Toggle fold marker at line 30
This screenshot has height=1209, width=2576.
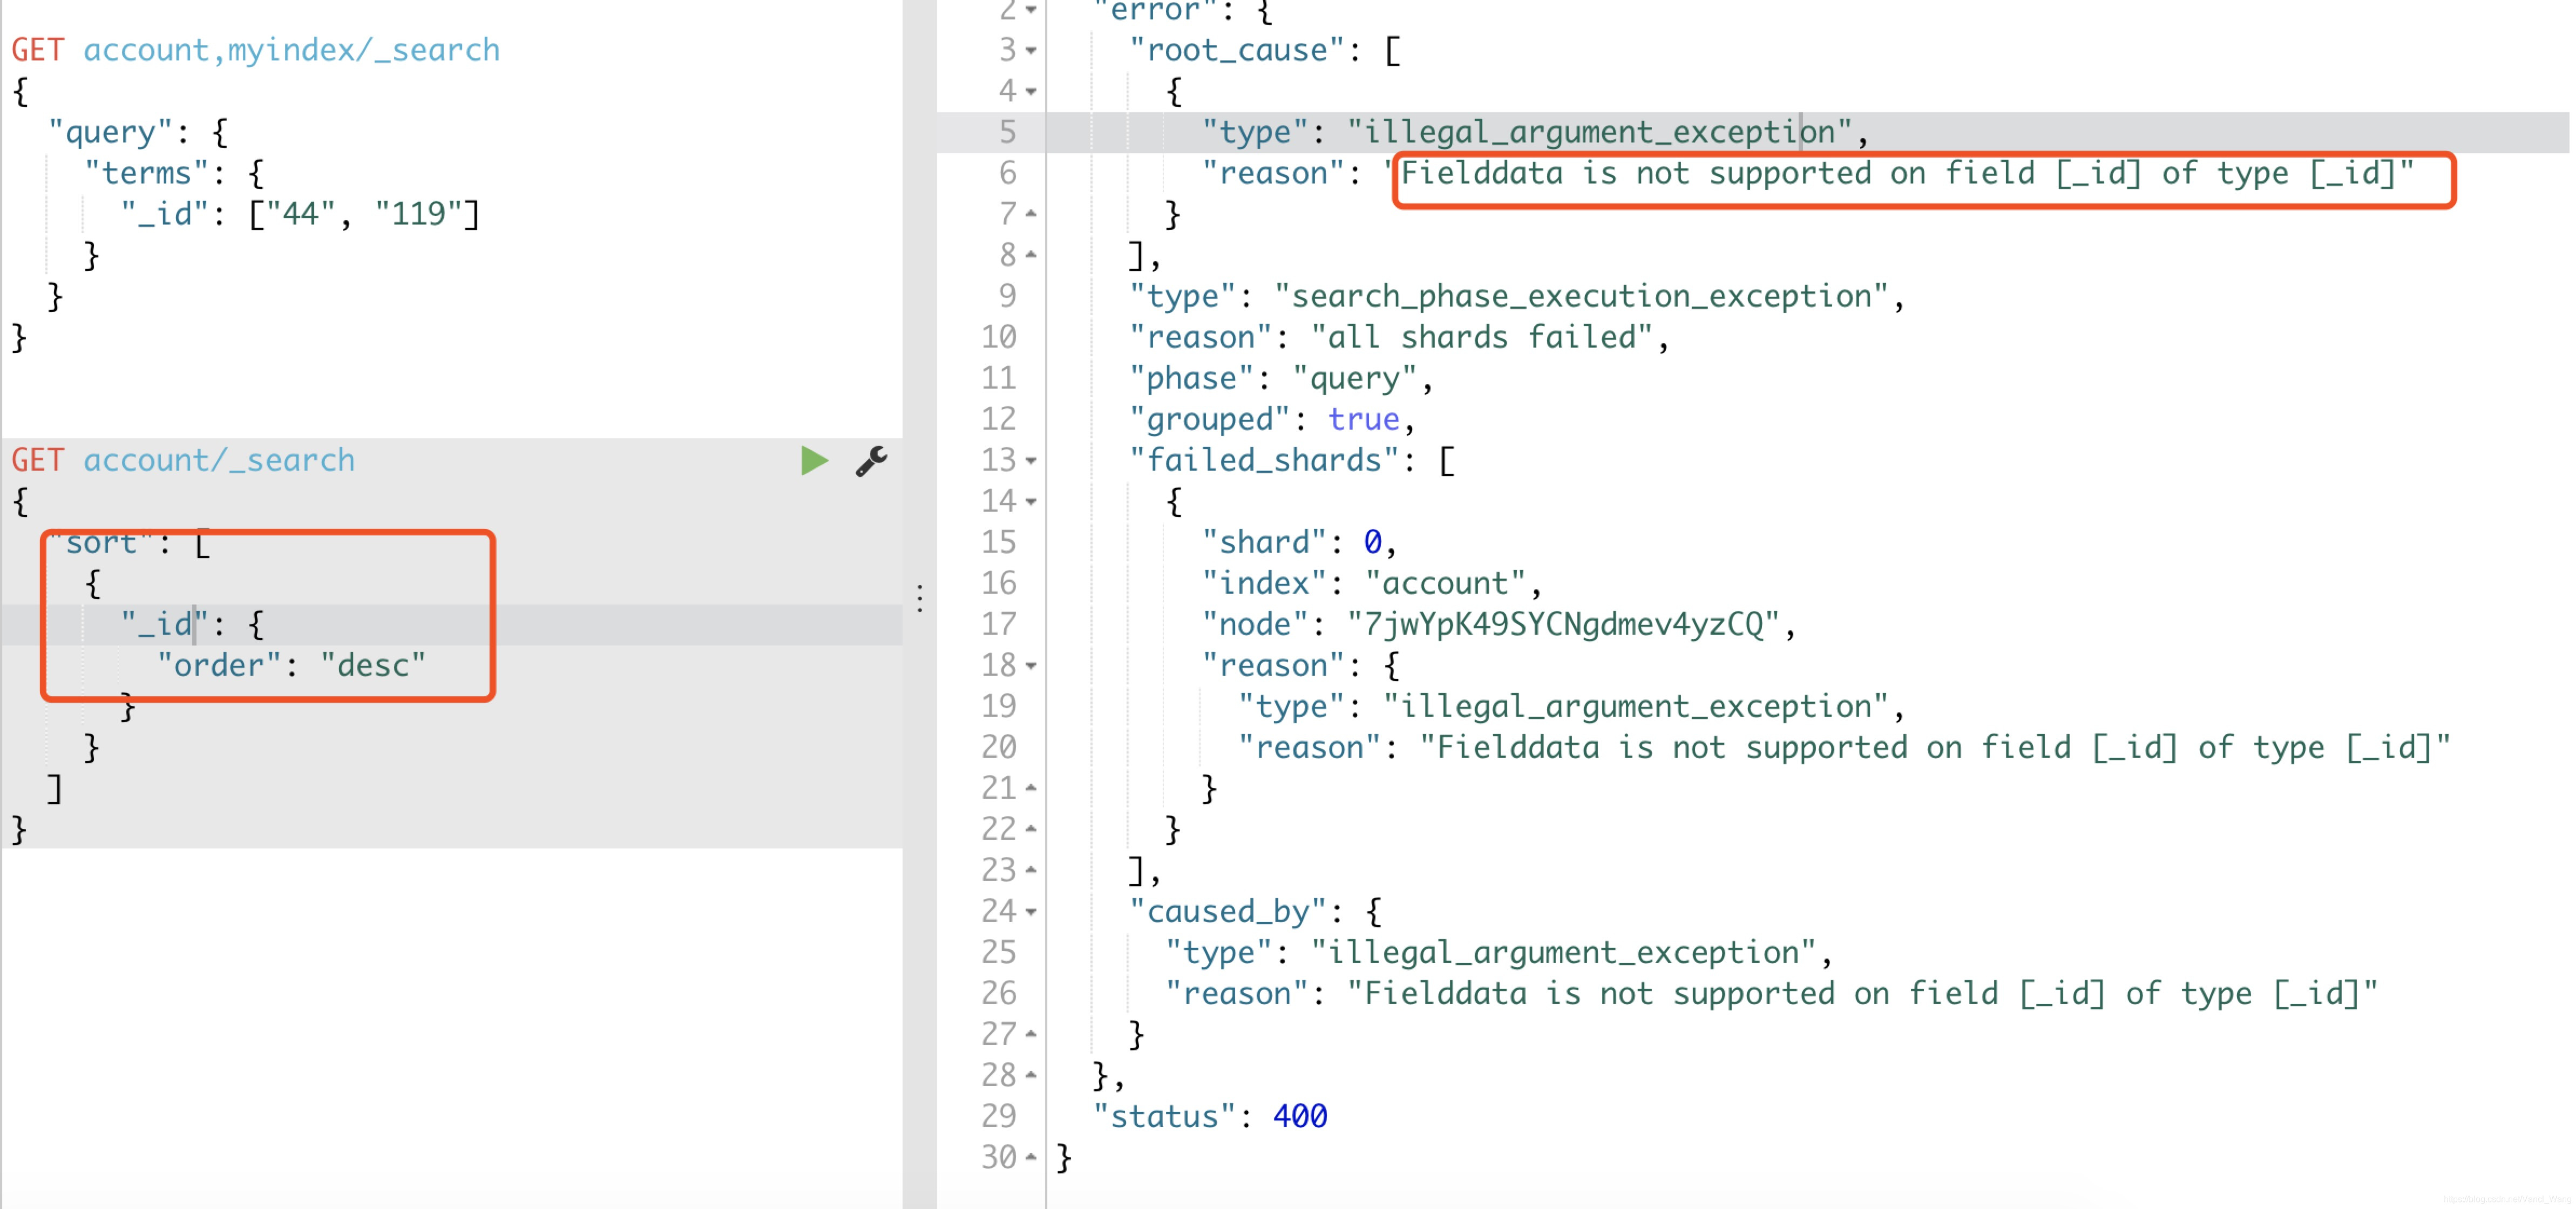tap(1031, 1157)
